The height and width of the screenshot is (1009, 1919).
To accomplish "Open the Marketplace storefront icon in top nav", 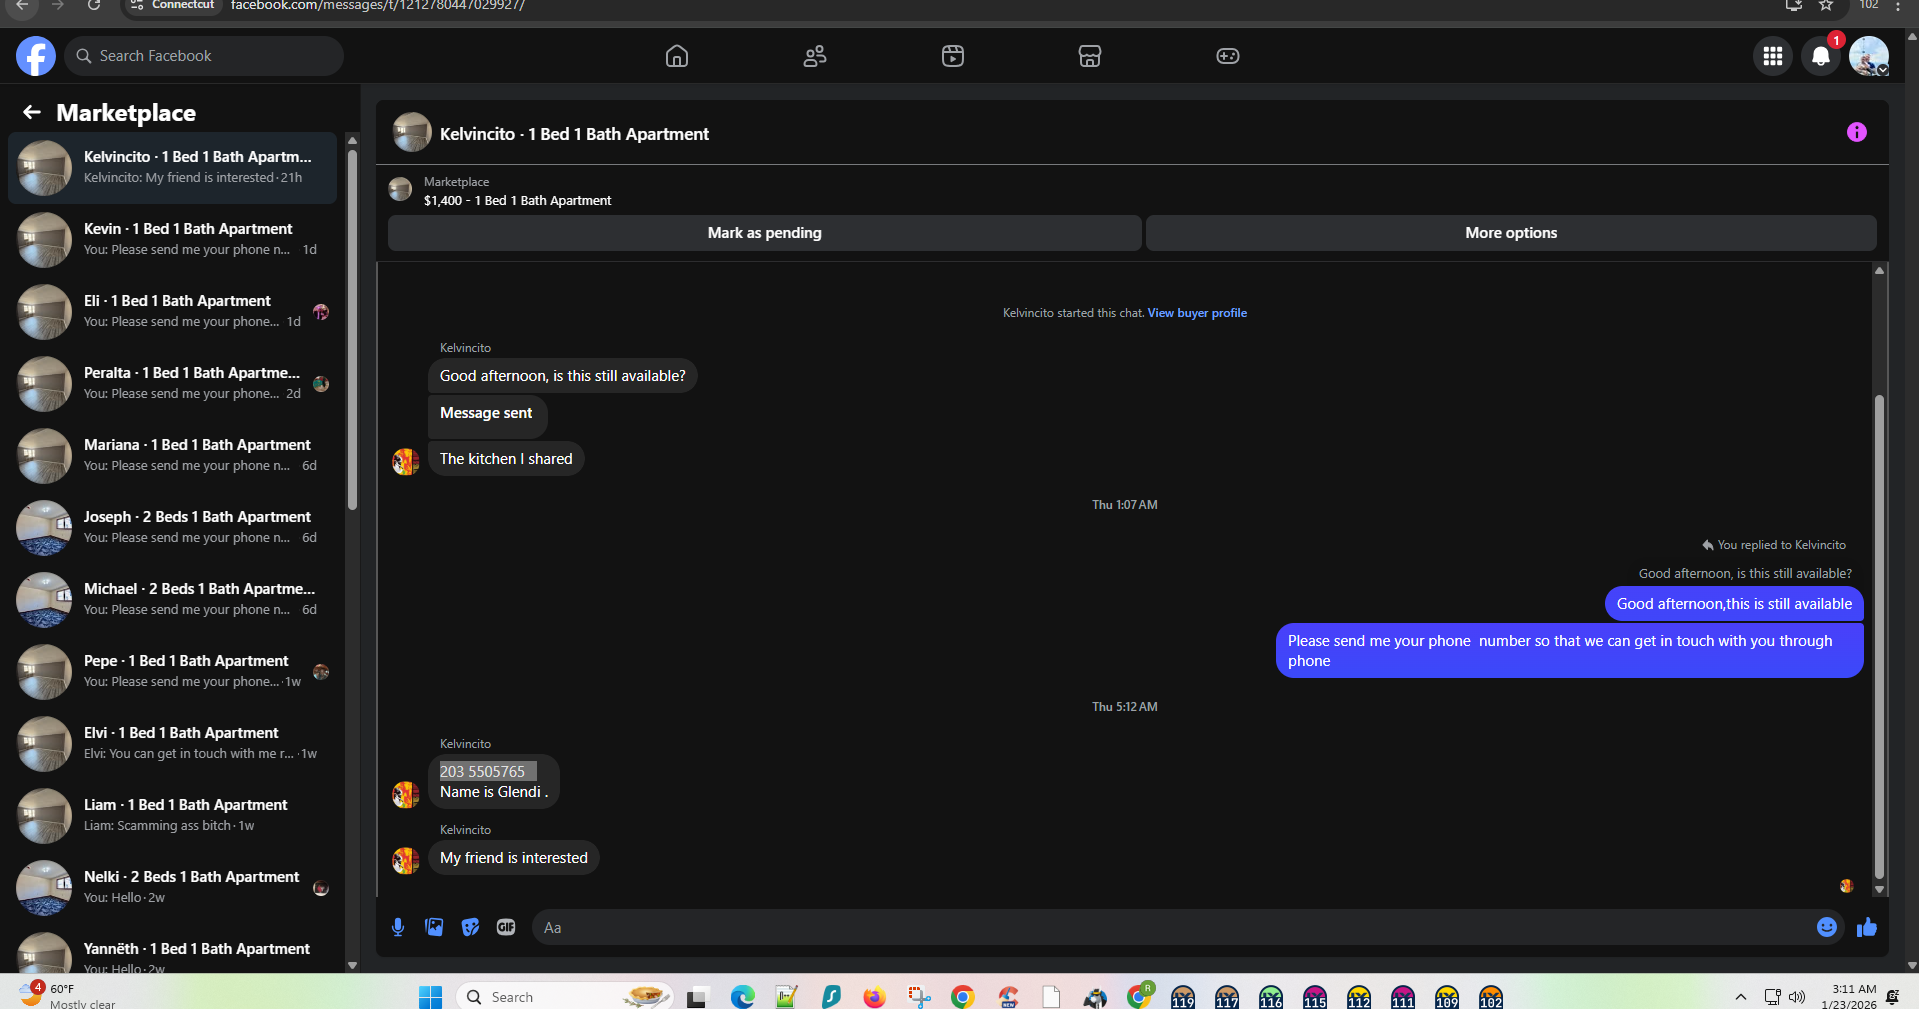I will point(1090,56).
